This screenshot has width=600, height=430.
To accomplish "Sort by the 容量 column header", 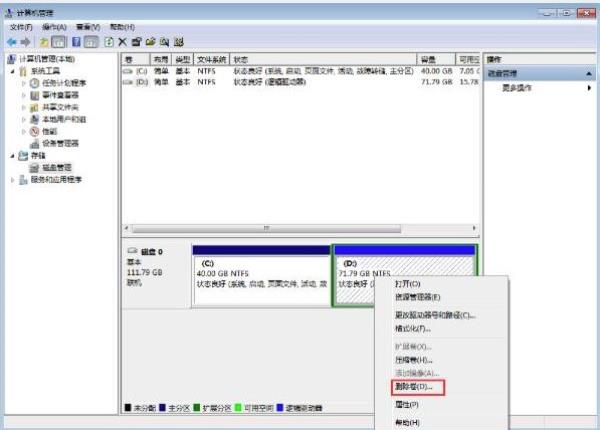I will 436,60.
